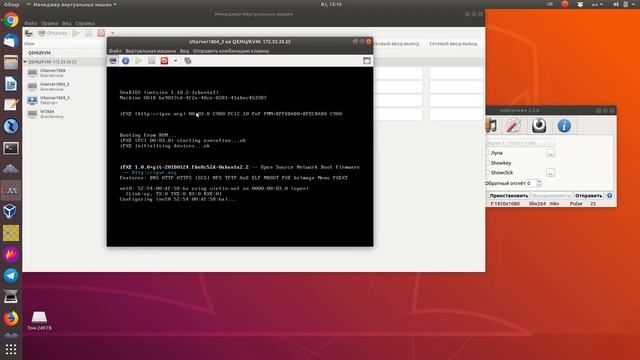The width and height of the screenshot is (640, 360).
Task: Show applications grid in dock
Action: click(x=11, y=349)
